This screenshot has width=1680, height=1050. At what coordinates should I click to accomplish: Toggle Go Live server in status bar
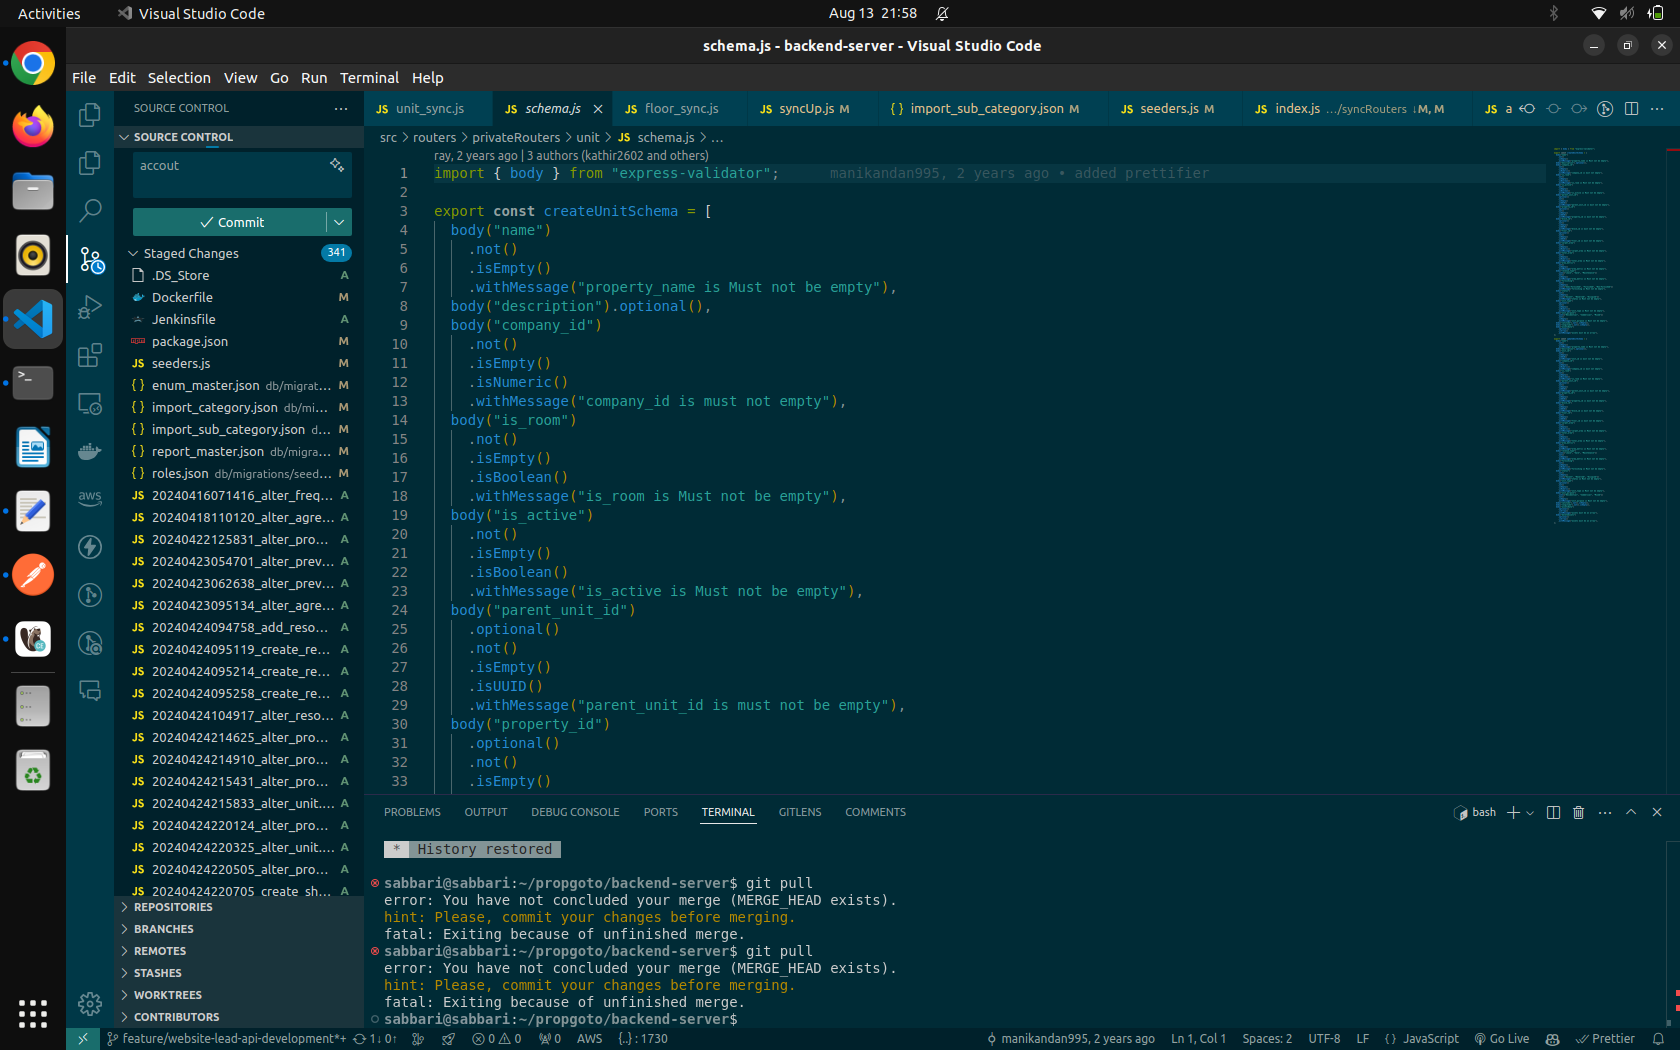(x=1501, y=1039)
